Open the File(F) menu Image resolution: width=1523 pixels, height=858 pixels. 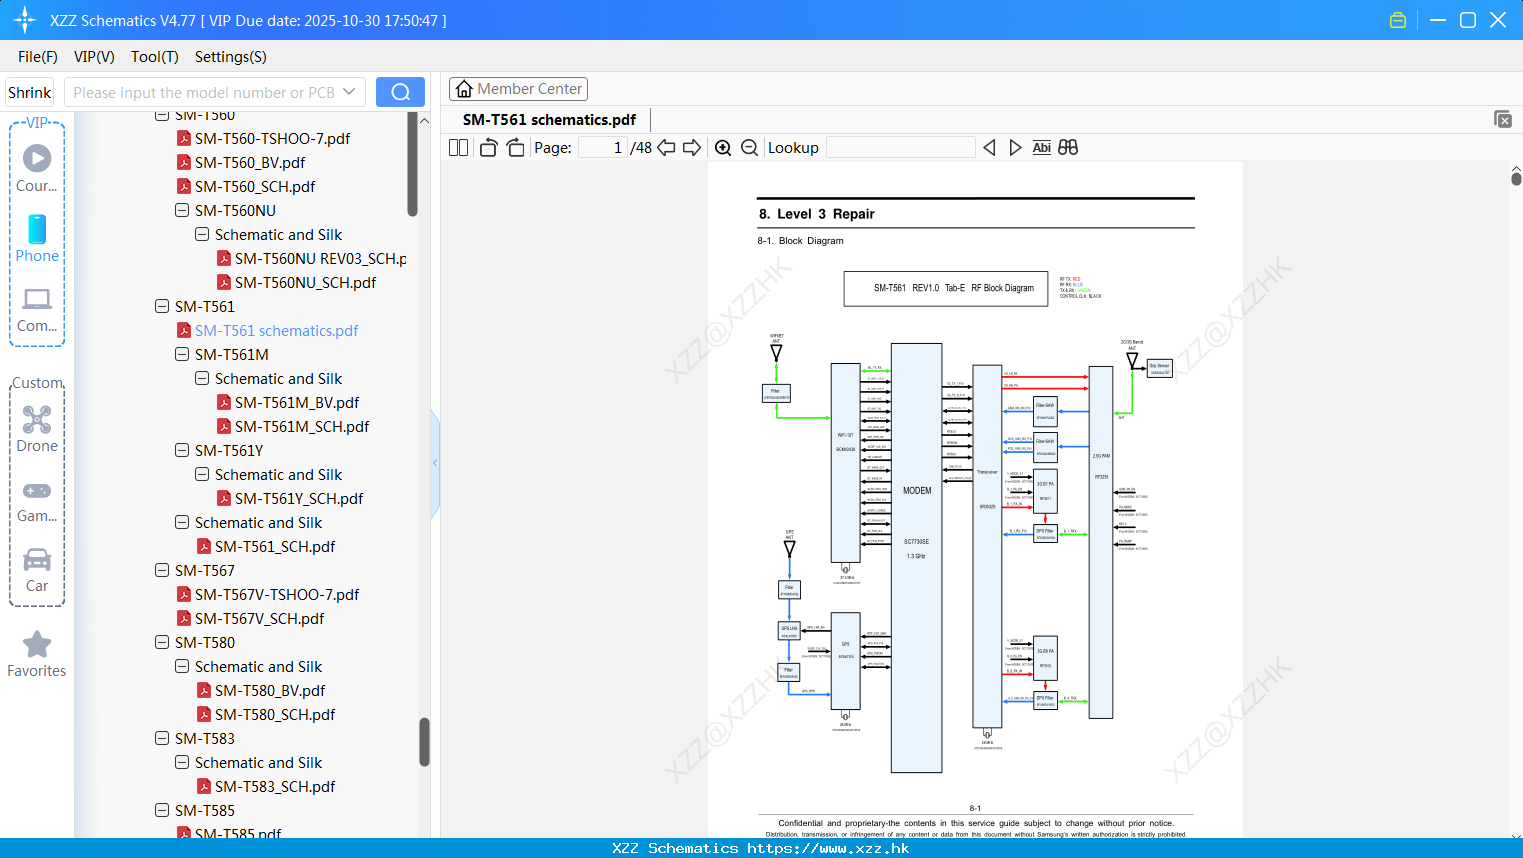tap(38, 57)
